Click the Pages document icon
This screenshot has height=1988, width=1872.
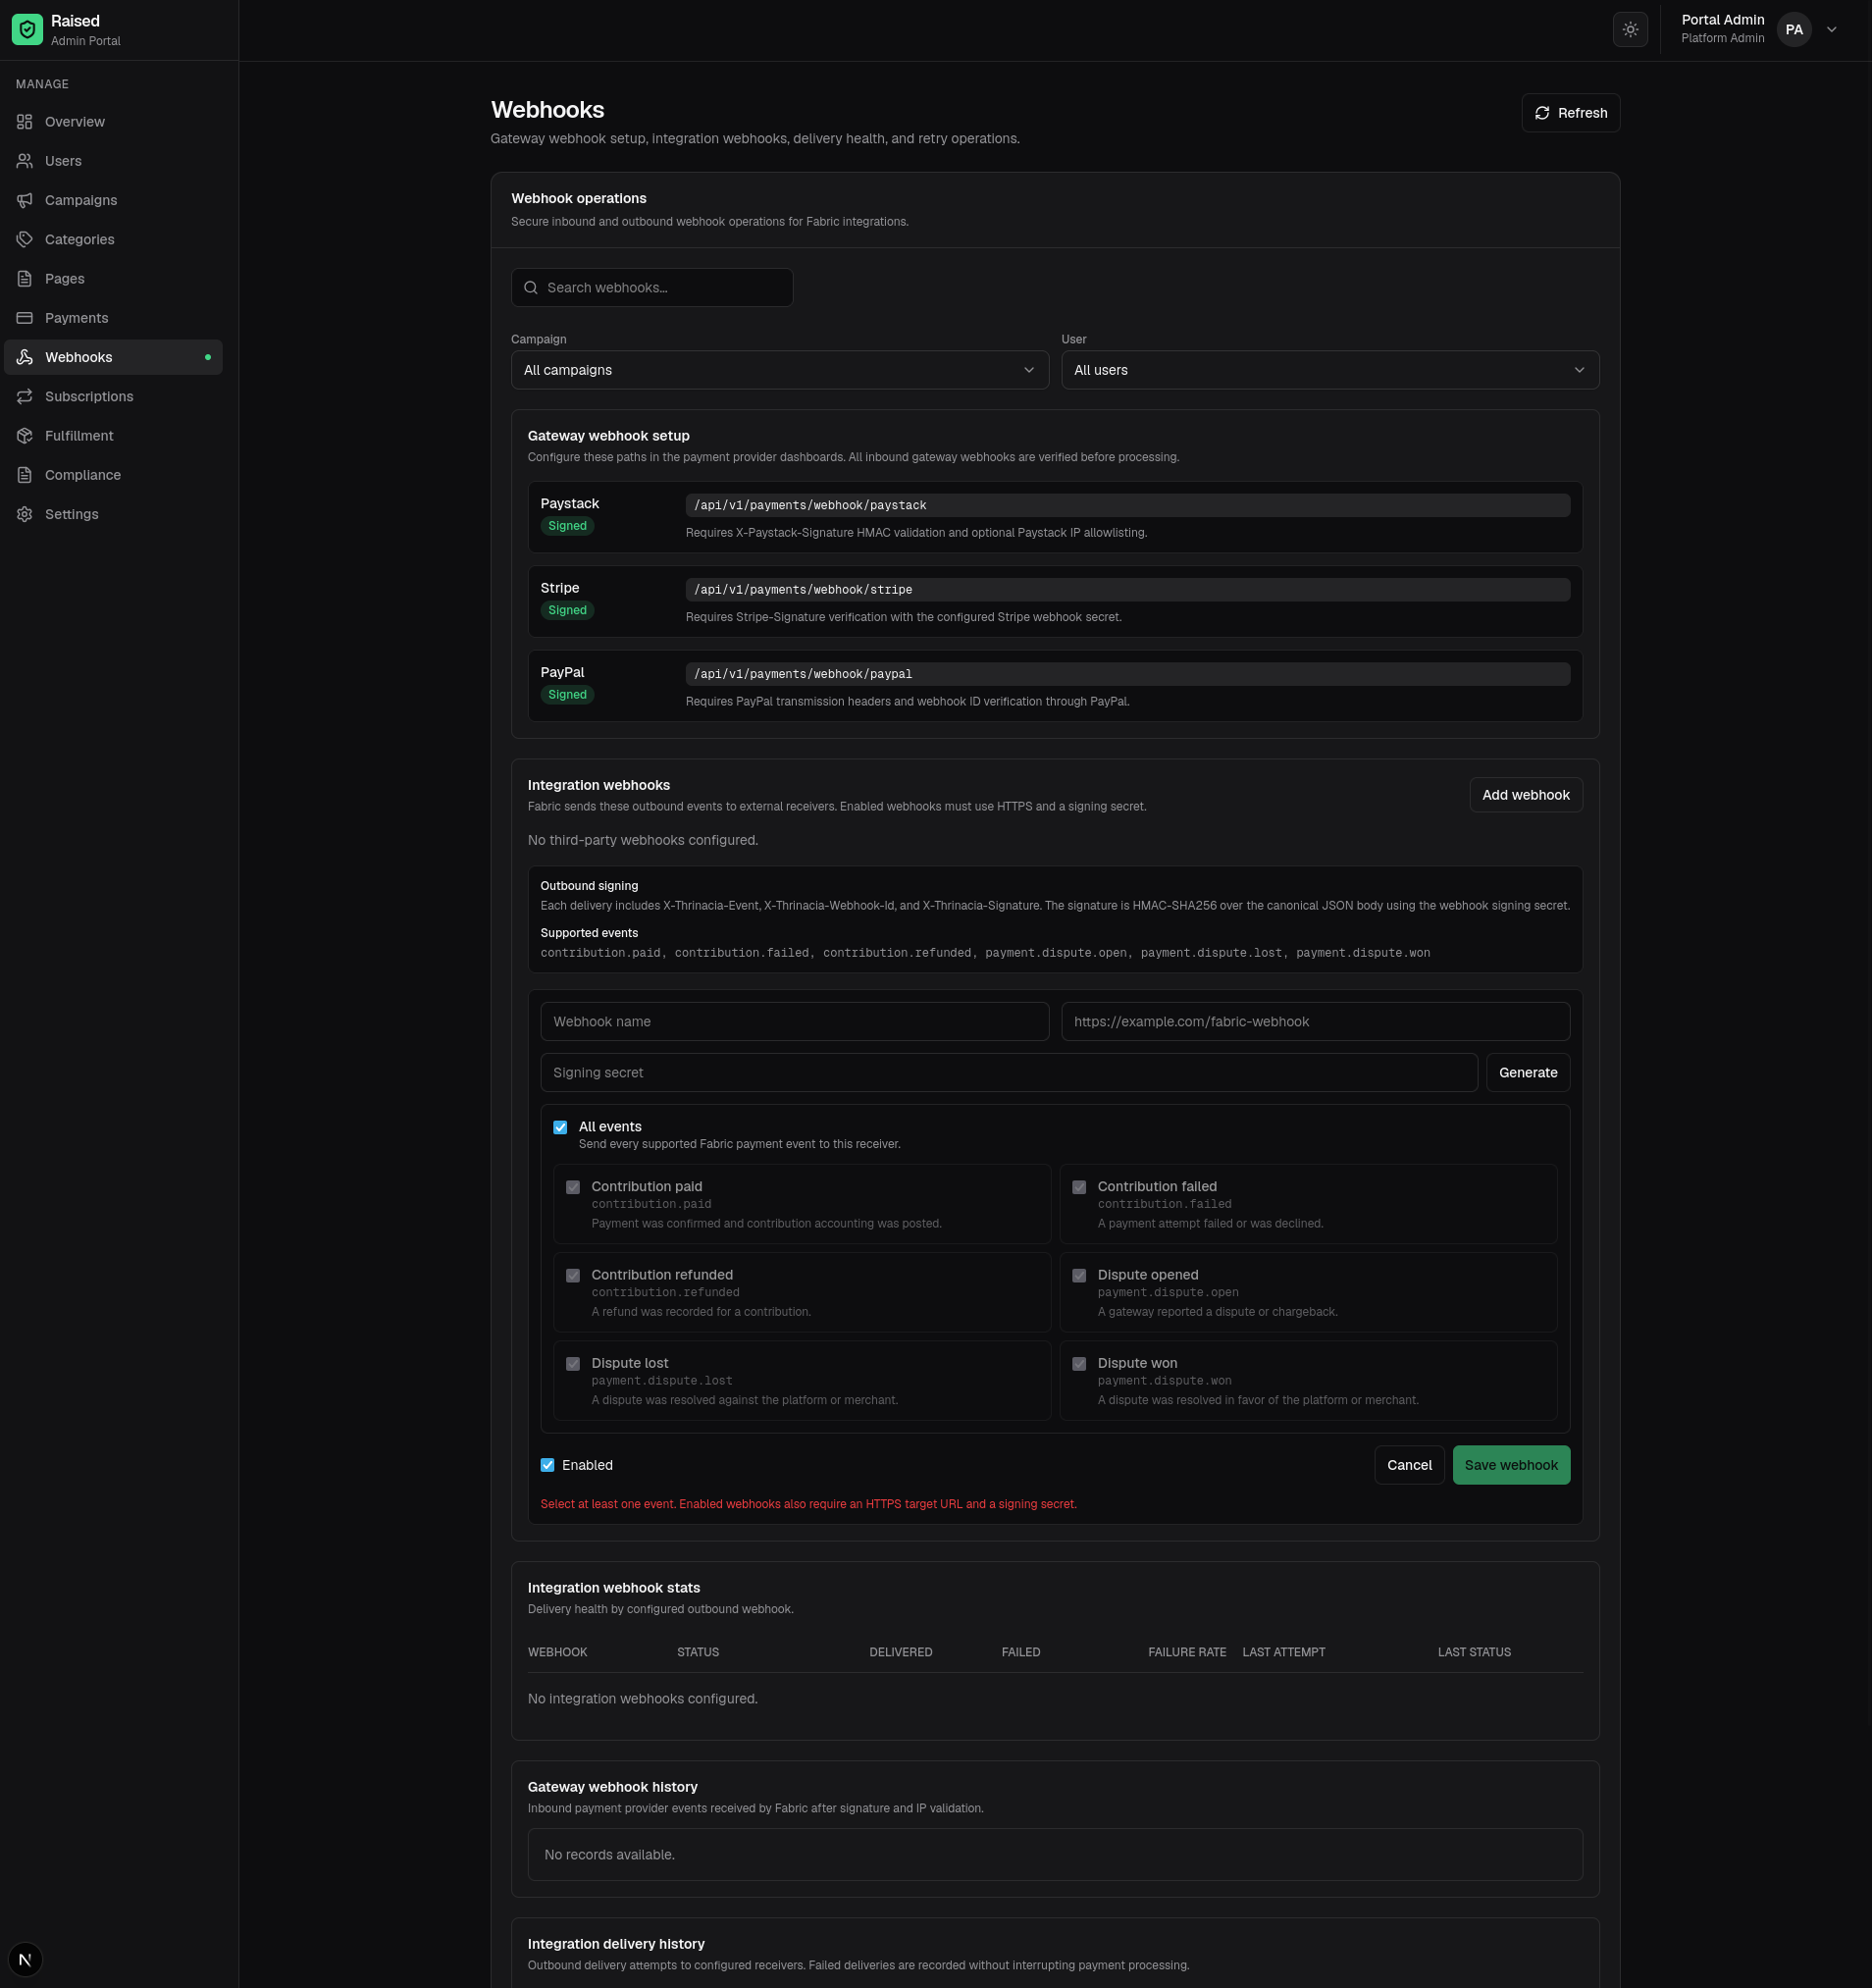click(x=25, y=279)
